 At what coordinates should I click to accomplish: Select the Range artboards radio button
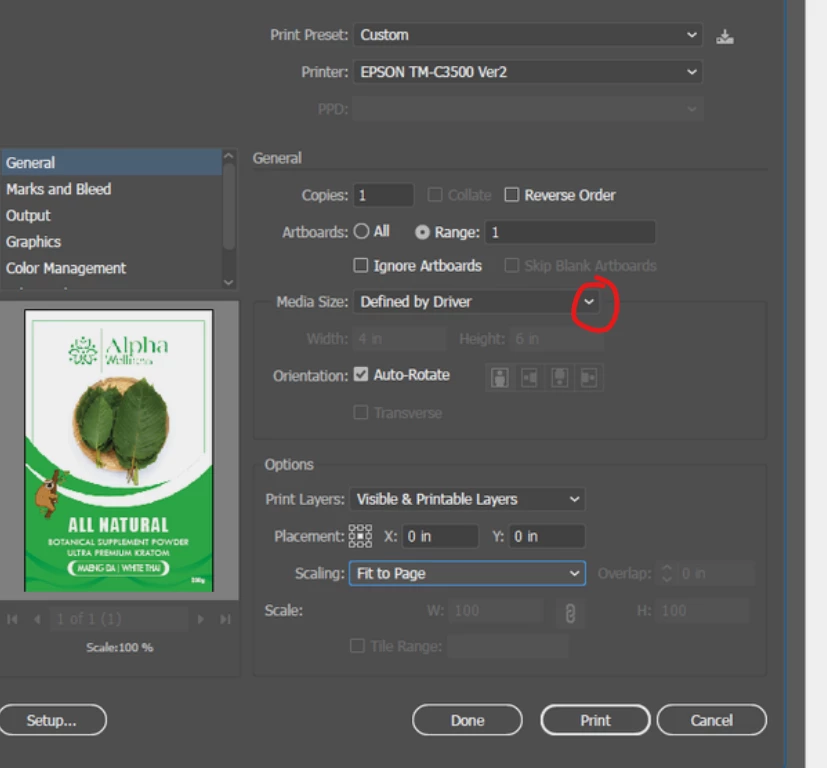422,232
